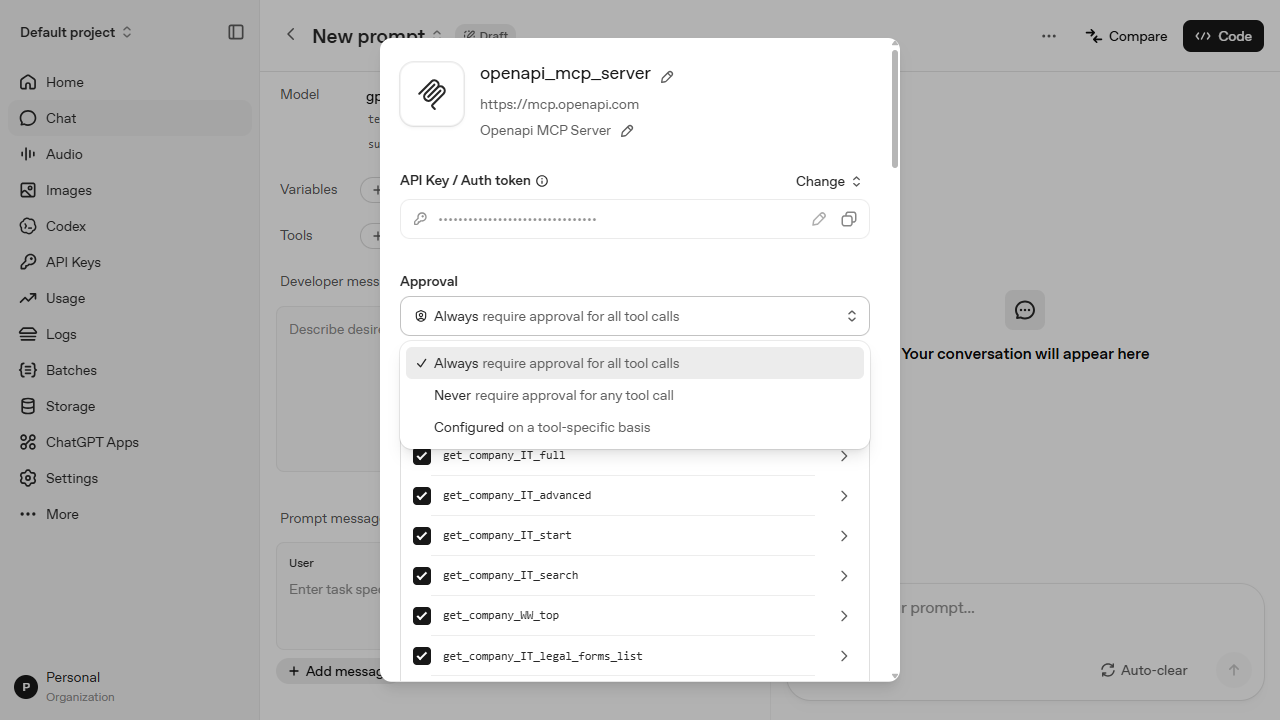Viewport: 1280px width, 720px height.
Task: Click the get_company_WW_top tool name
Action: (x=501, y=616)
